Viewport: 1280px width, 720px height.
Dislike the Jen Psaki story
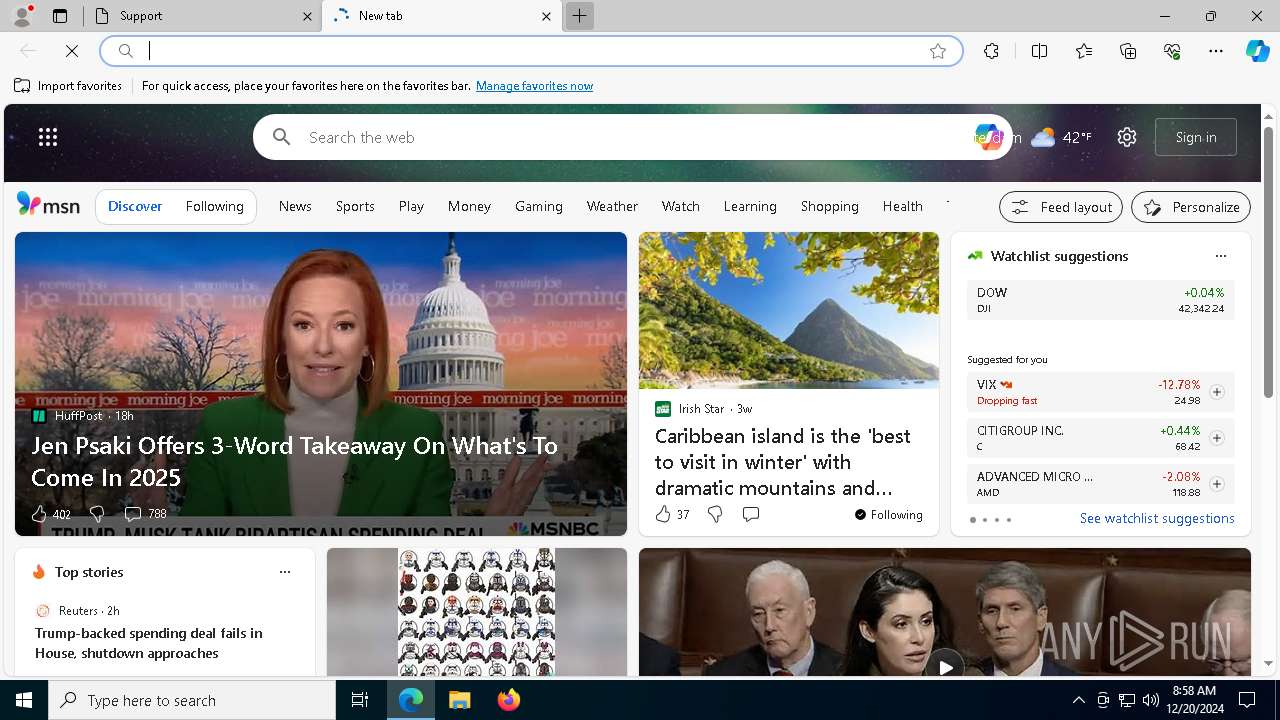pyautogui.click(x=96, y=514)
